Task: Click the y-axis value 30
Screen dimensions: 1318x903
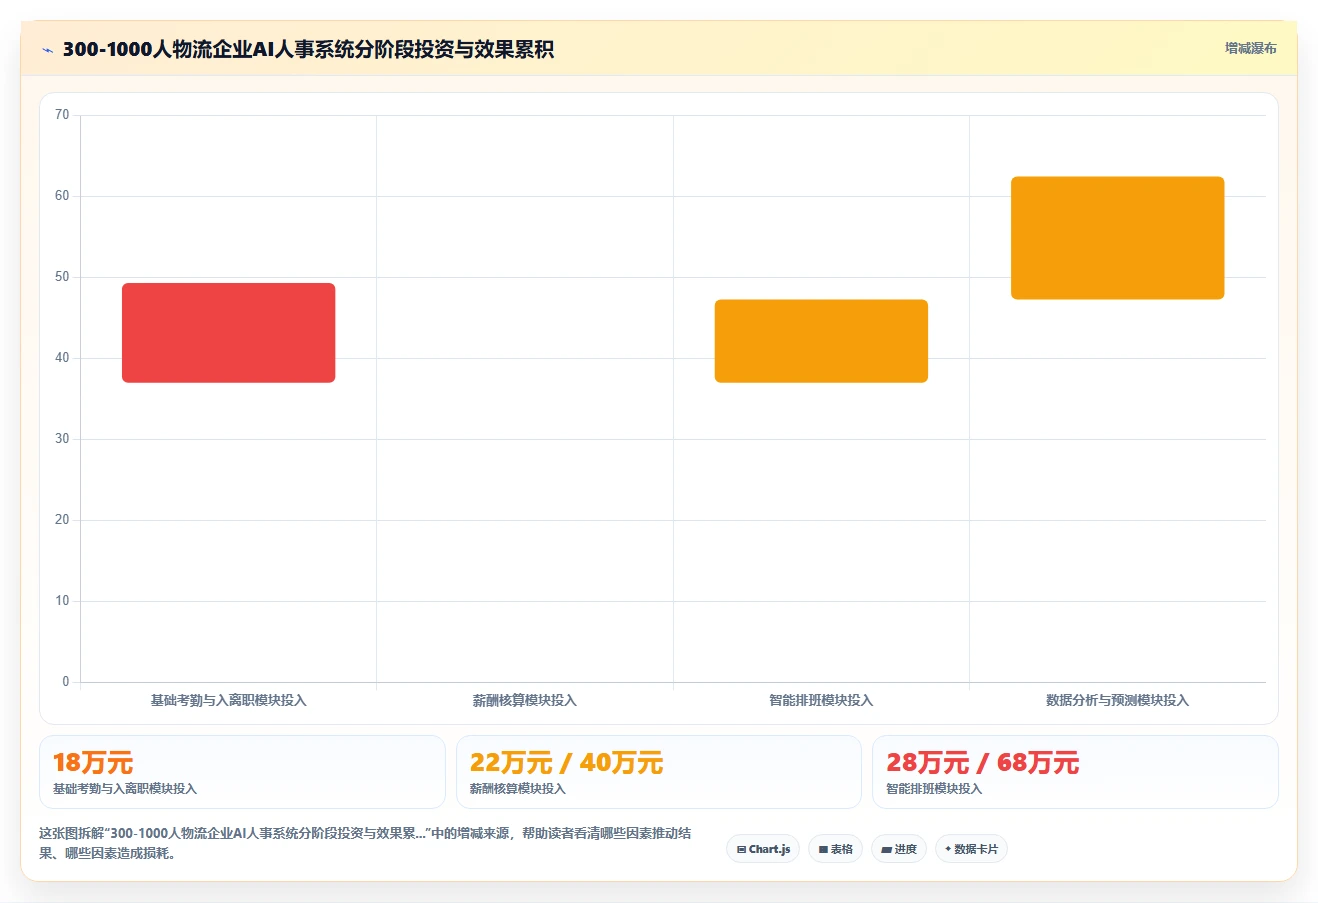Action: coord(62,439)
